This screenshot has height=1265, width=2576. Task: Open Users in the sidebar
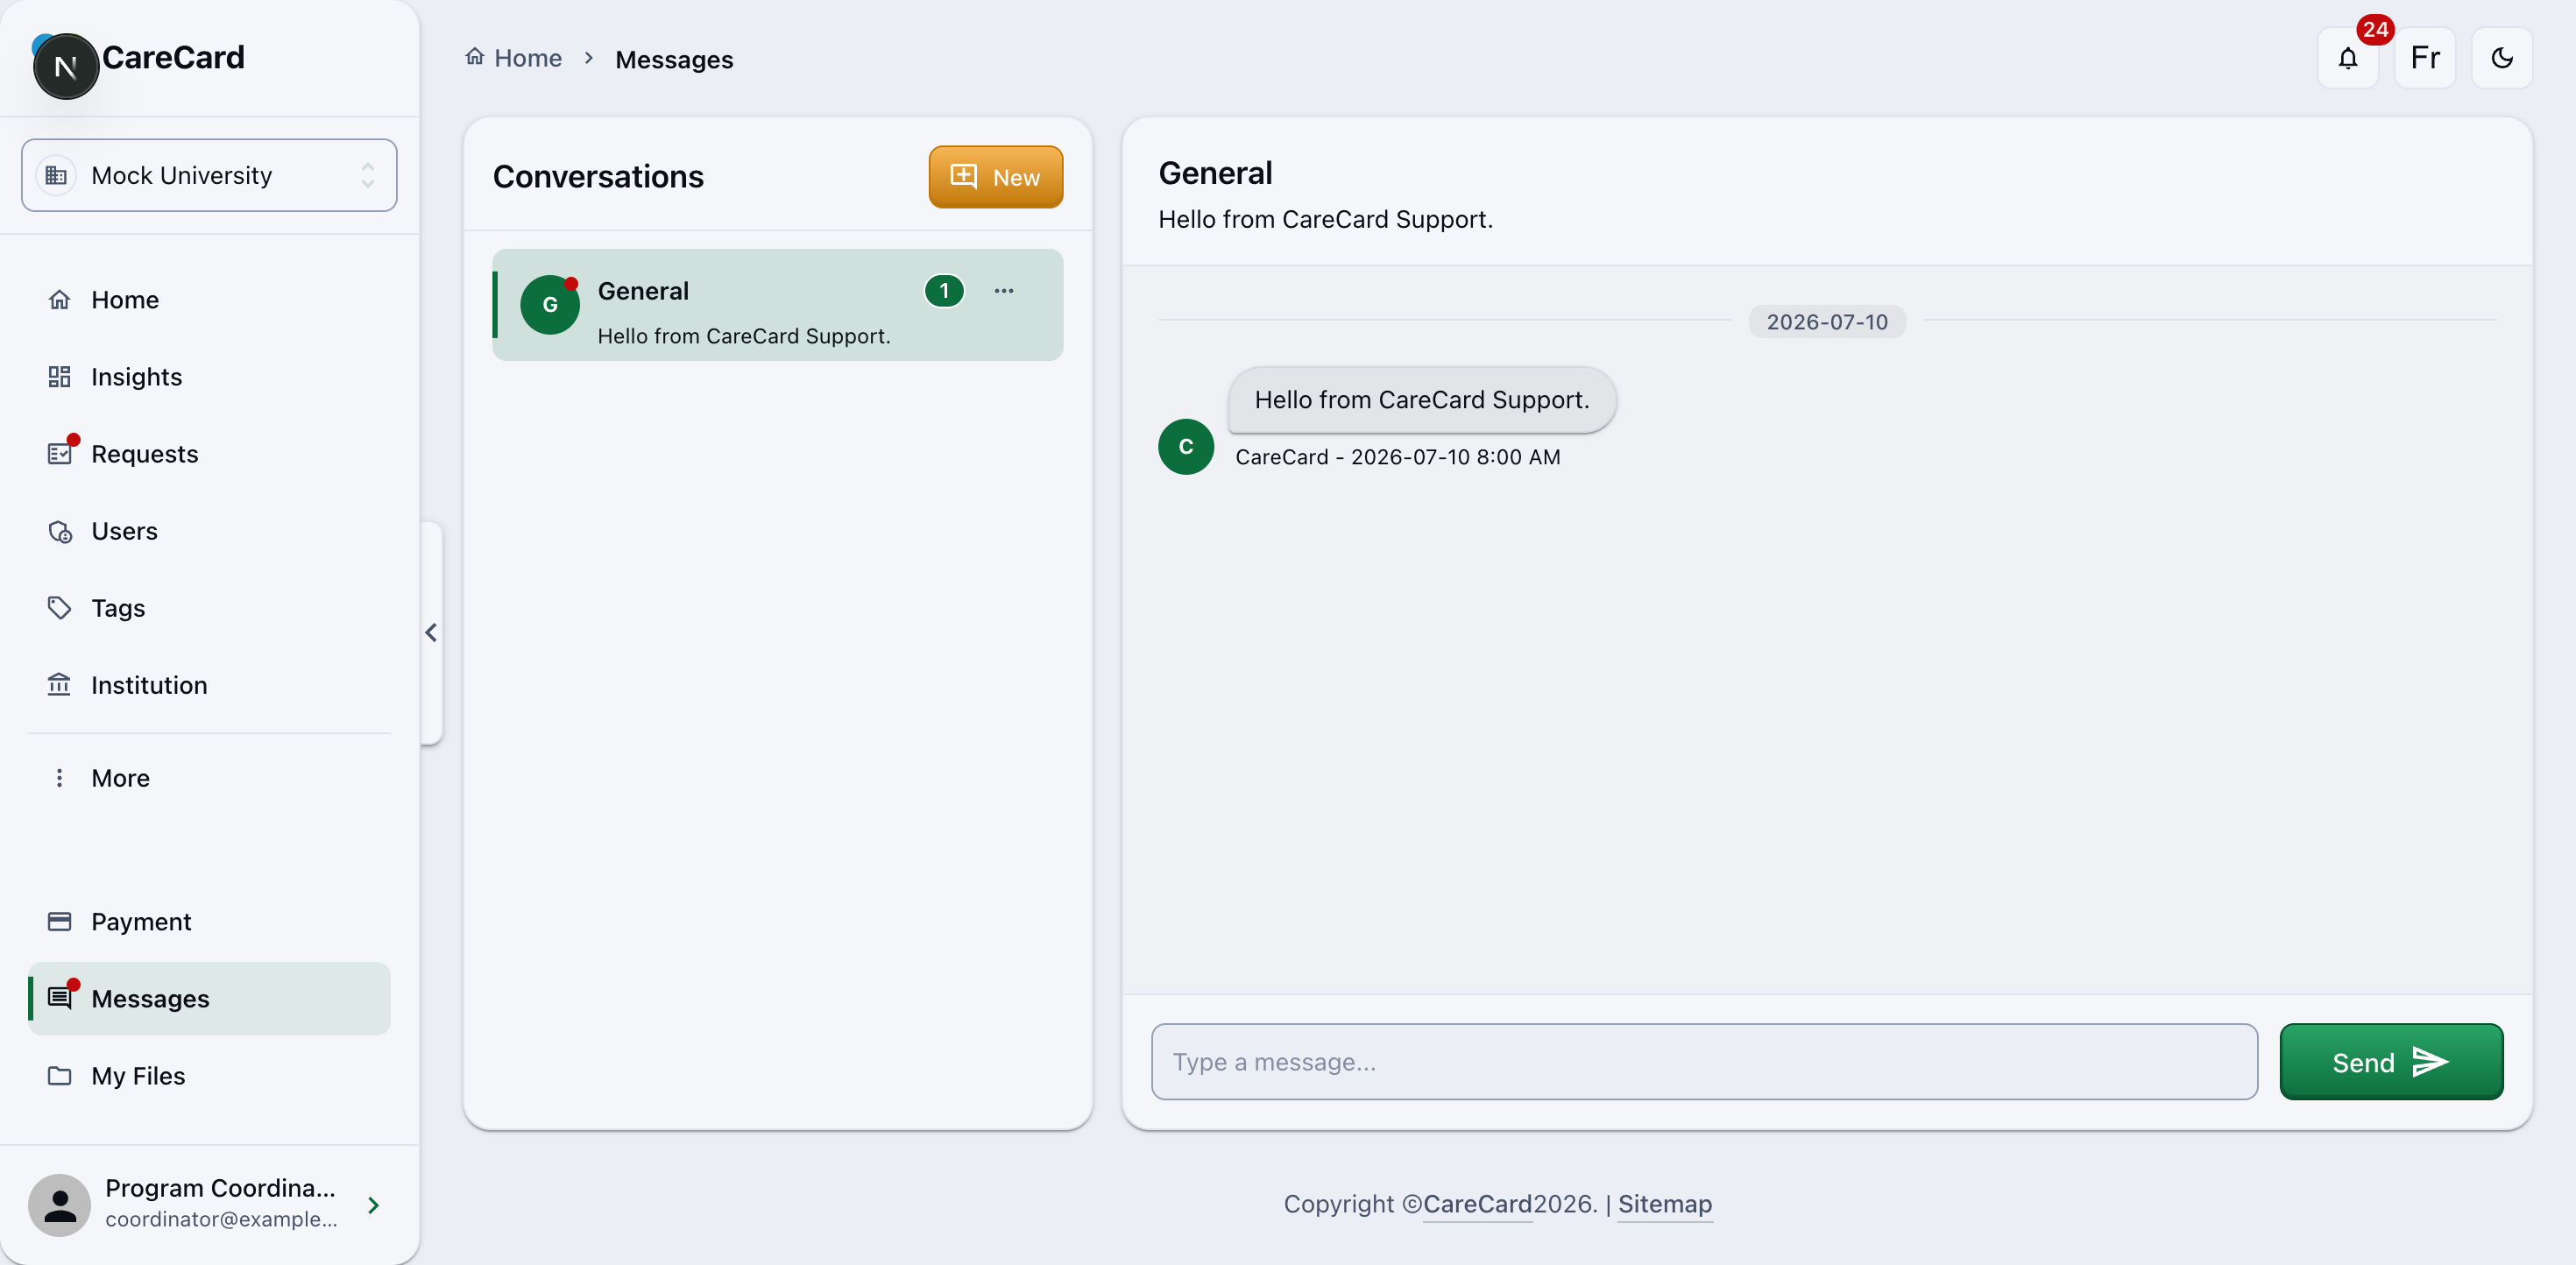point(209,531)
